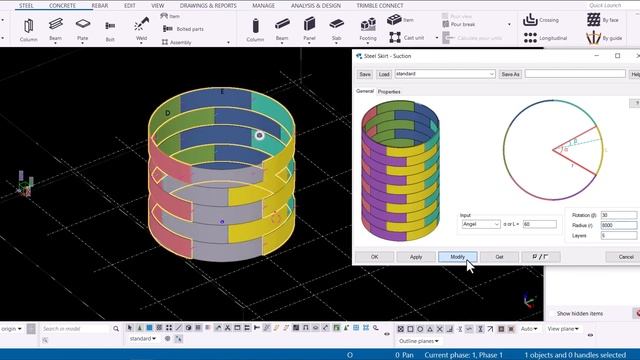The image size is (640, 360).
Task: Activate the Bolt tool
Action: [110, 30]
